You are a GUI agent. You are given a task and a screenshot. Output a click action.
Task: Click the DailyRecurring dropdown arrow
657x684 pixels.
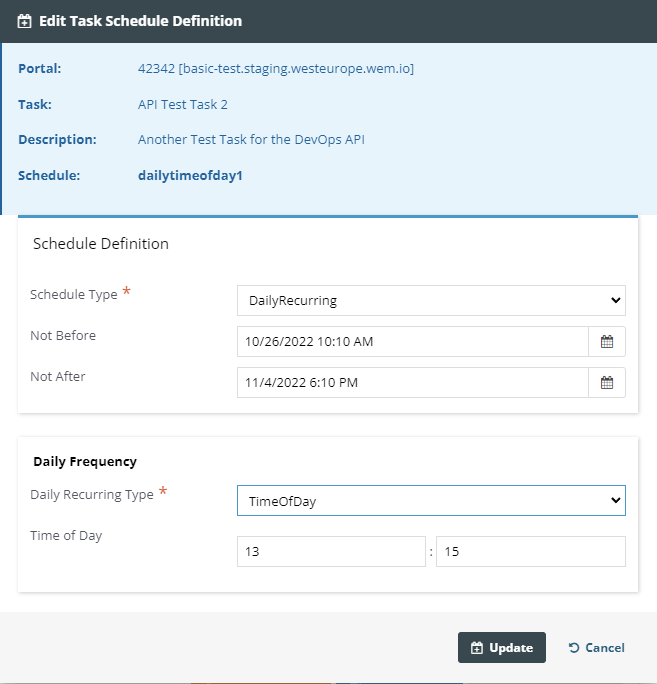(x=616, y=301)
